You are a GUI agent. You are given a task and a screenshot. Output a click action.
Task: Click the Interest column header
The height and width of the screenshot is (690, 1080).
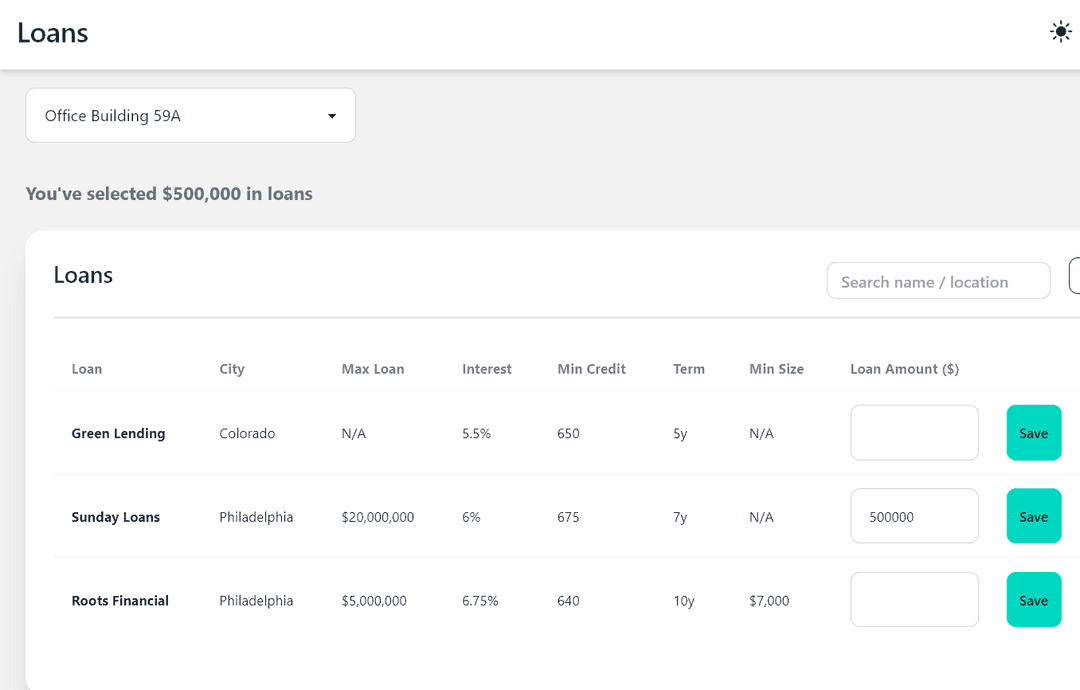click(487, 369)
